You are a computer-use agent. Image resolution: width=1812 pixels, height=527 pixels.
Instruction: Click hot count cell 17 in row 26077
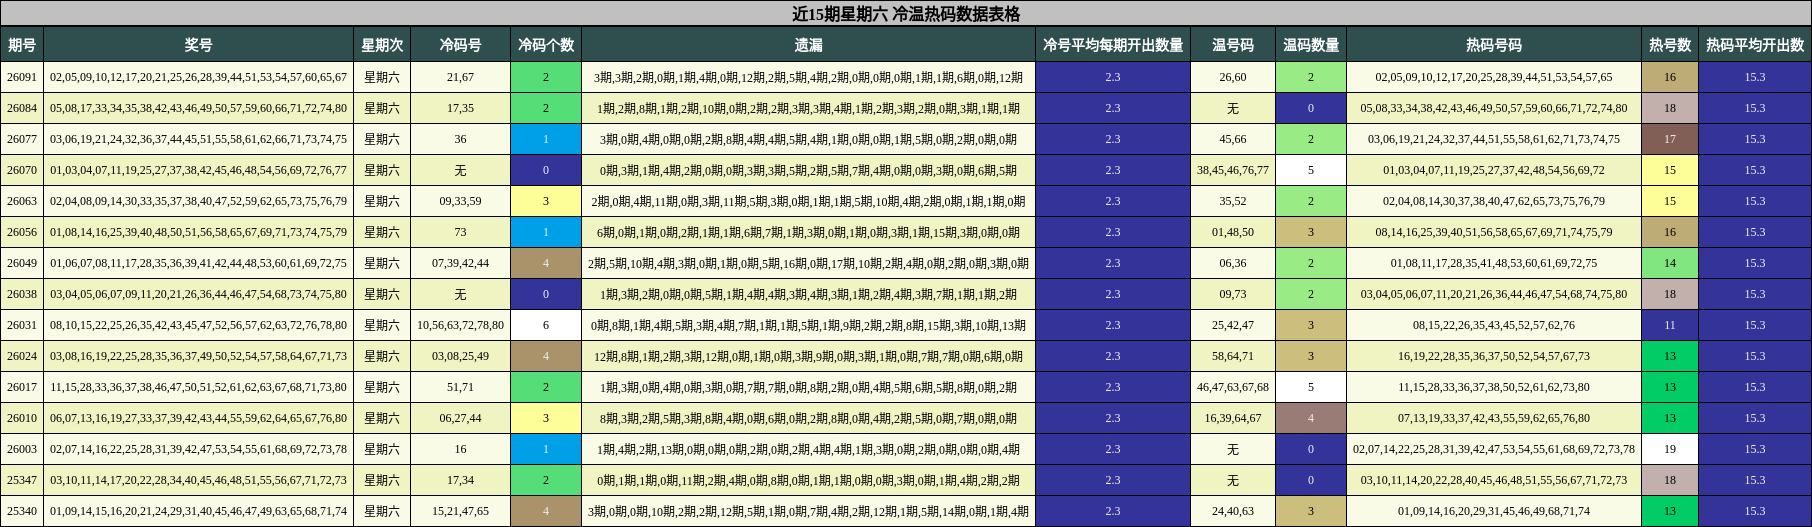point(1670,139)
